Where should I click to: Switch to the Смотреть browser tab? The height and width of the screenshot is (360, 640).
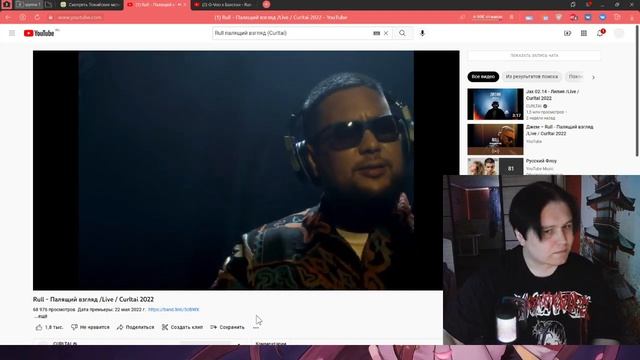click(x=90, y=4)
